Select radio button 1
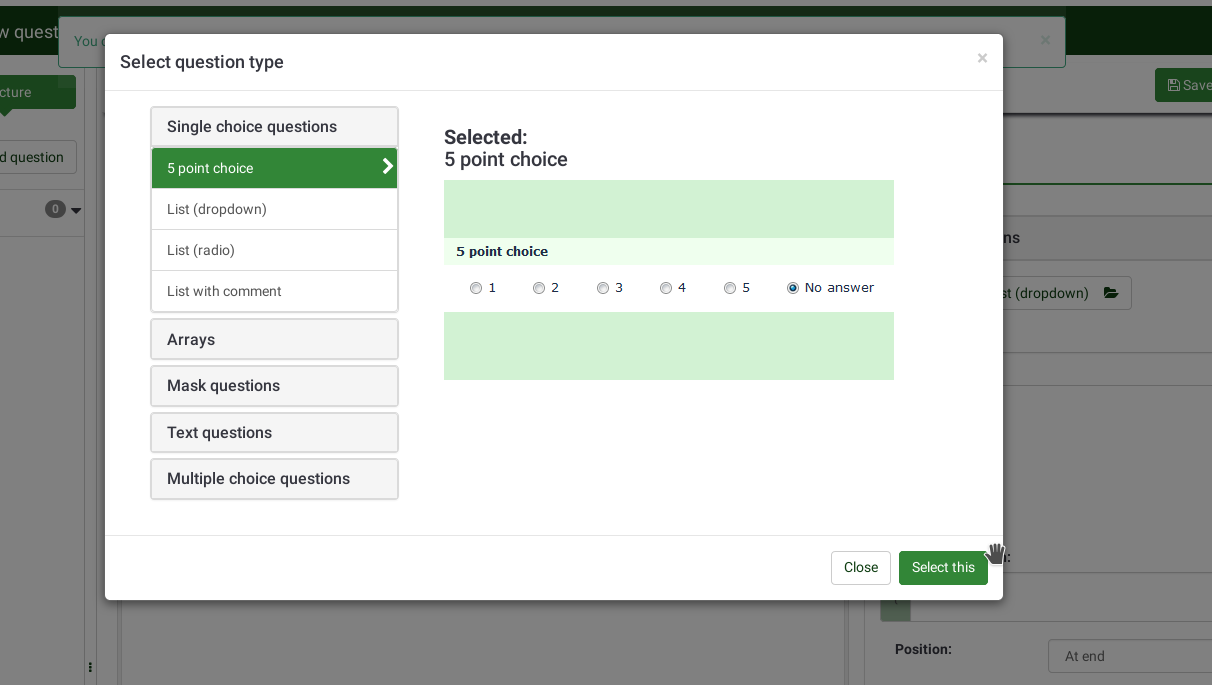1212x685 pixels. tap(476, 288)
